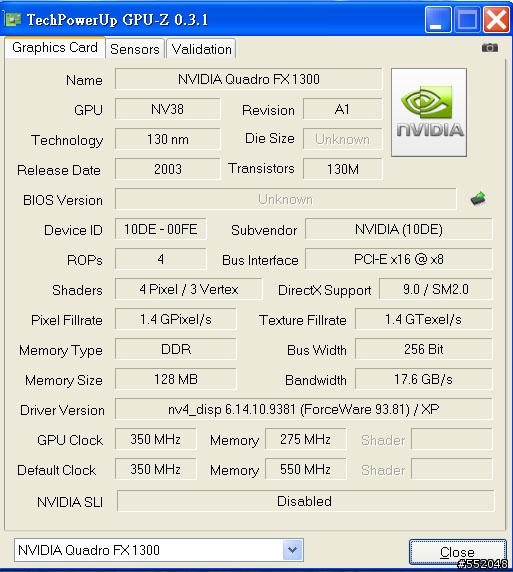Click the NVIDIA SLI field showing Disabled
This screenshot has height=572, width=513.
305,501
